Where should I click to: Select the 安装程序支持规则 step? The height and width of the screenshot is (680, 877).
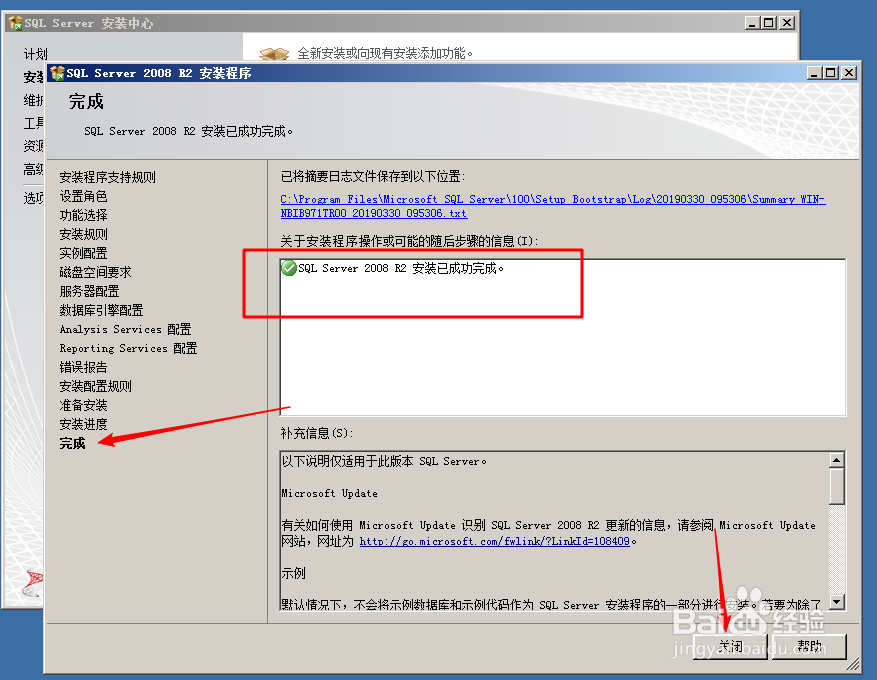point(107,177)
